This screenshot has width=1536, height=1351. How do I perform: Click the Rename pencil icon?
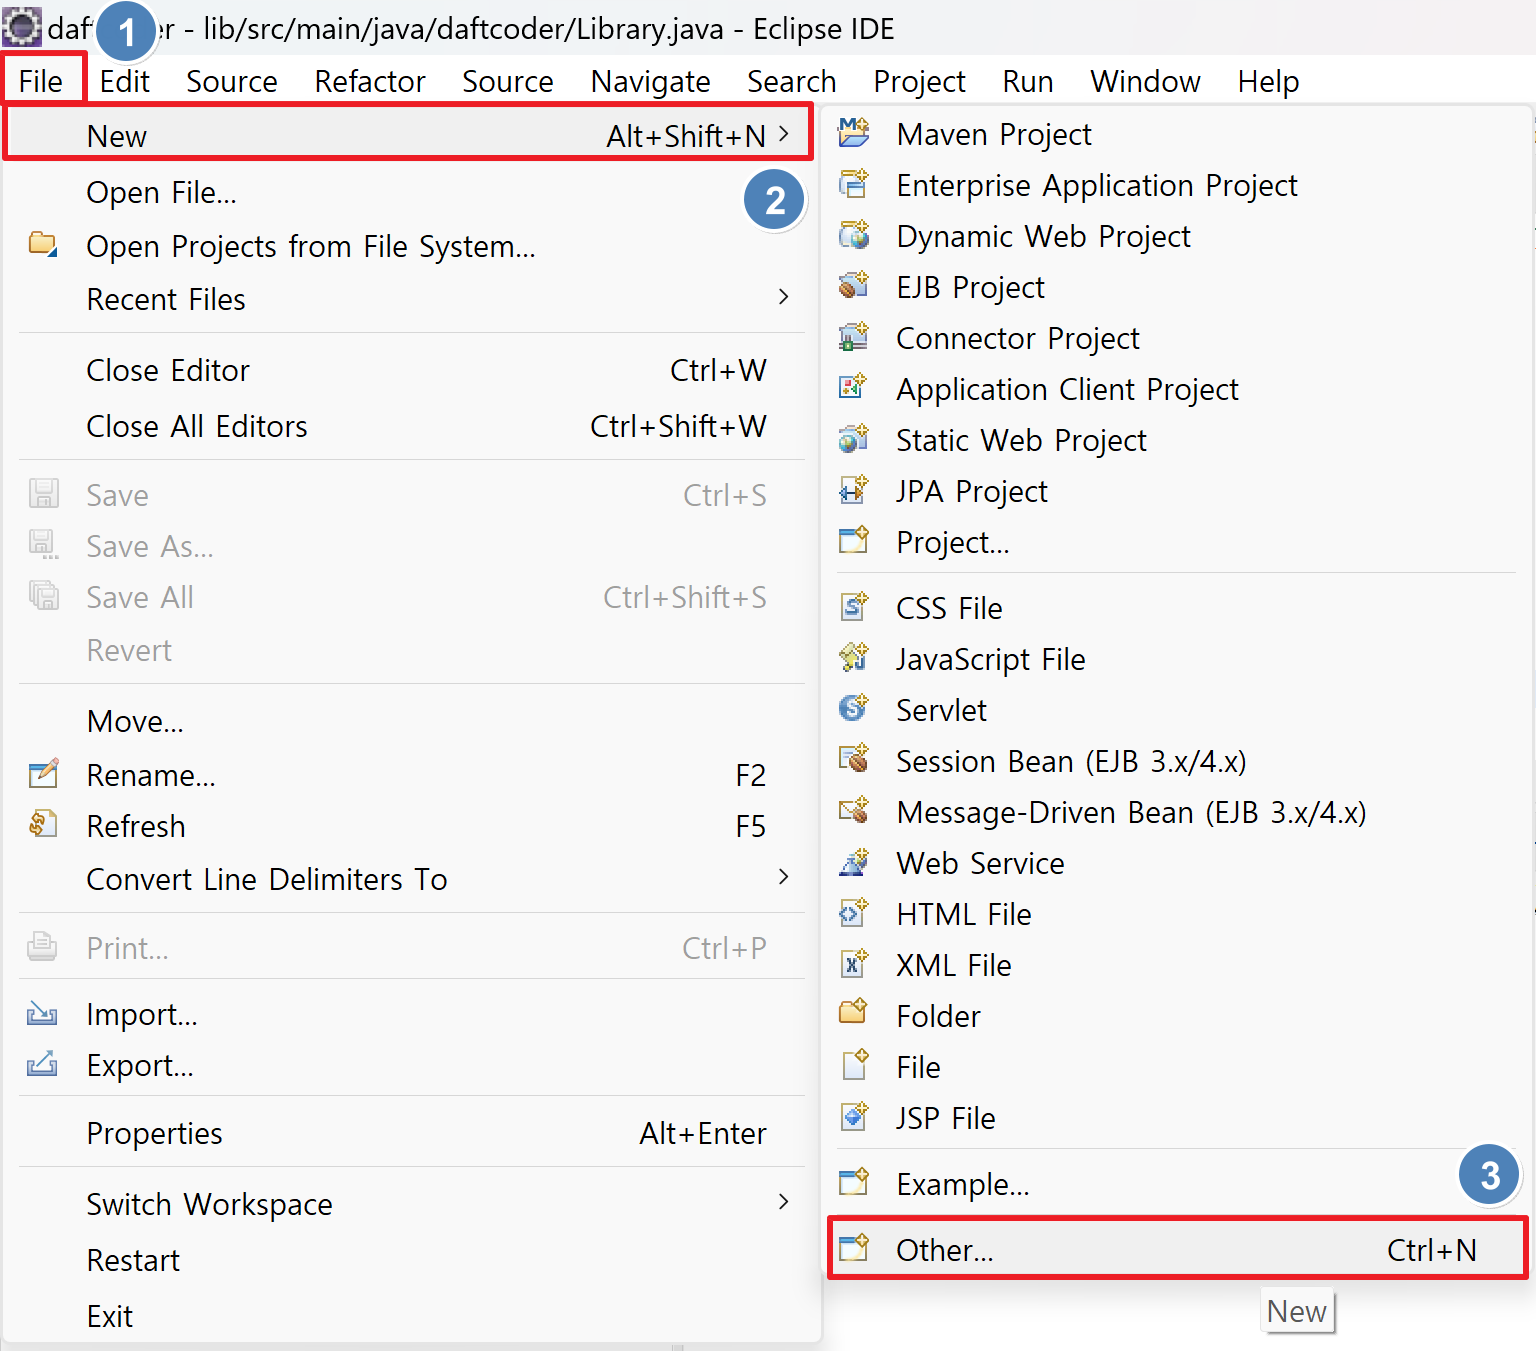(x=43, y=773)
